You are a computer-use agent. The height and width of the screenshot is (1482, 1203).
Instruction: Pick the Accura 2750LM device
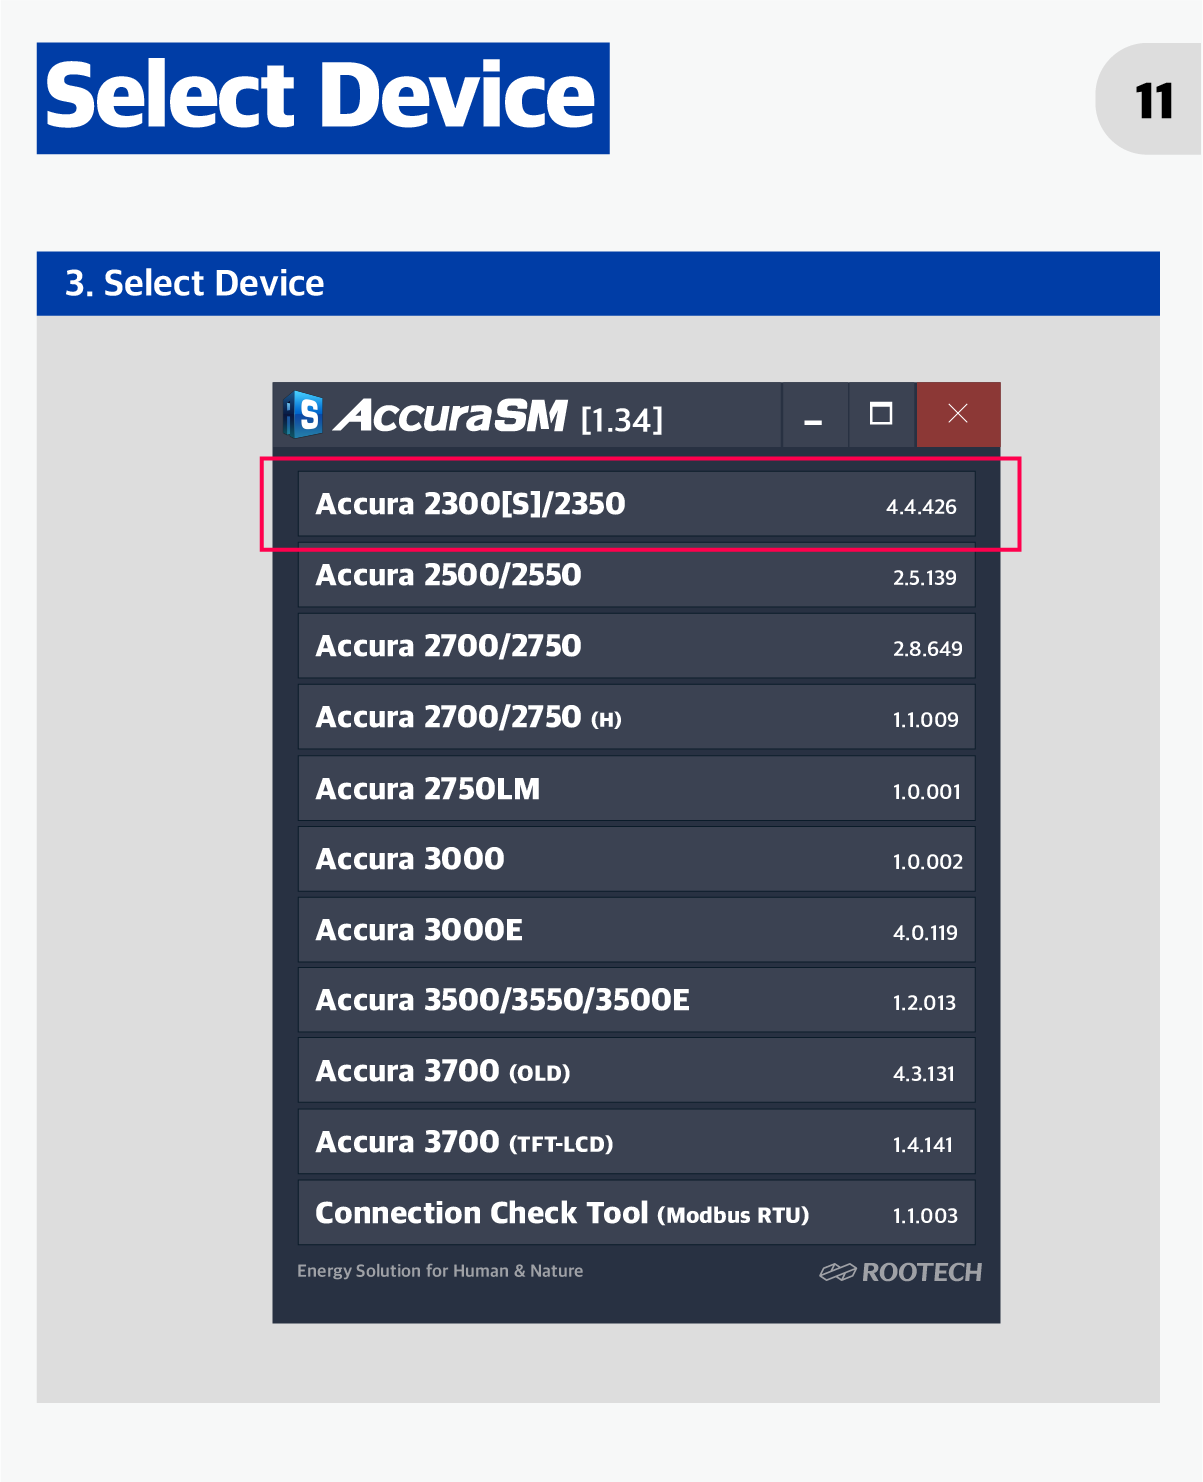636,789
